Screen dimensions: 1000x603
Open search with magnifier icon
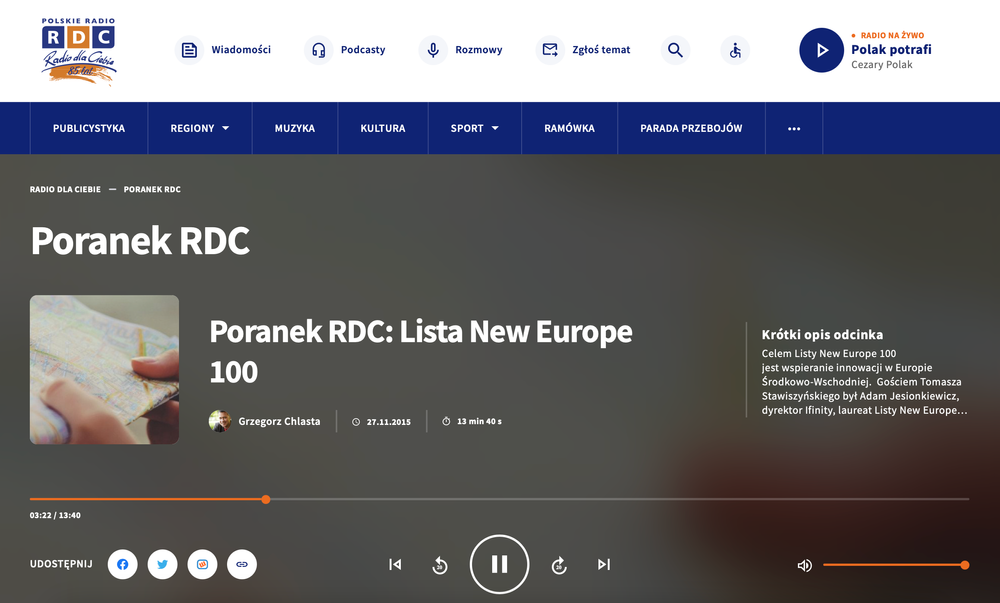(675, 50)
